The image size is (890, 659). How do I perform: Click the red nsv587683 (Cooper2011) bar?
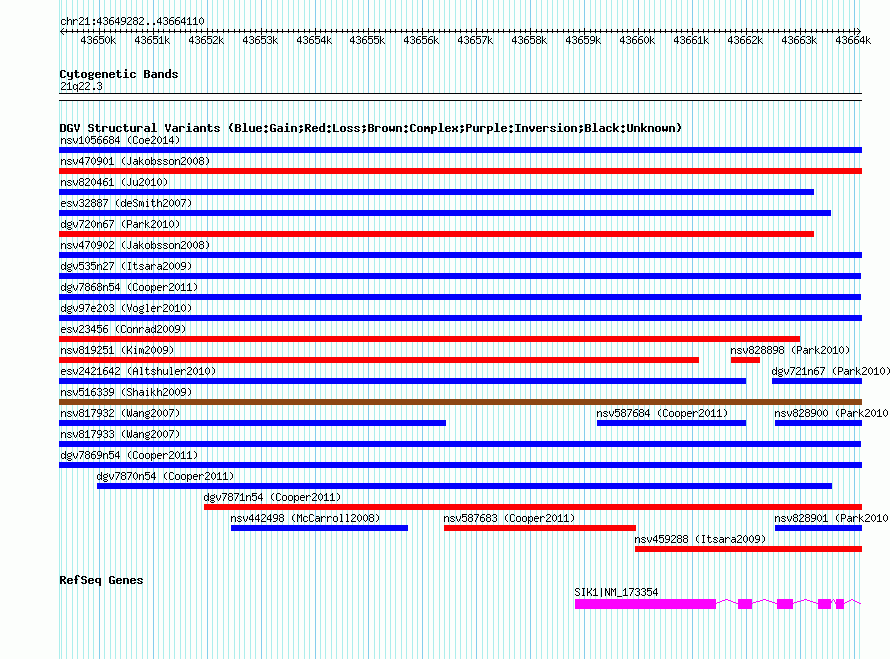point(540,528)
